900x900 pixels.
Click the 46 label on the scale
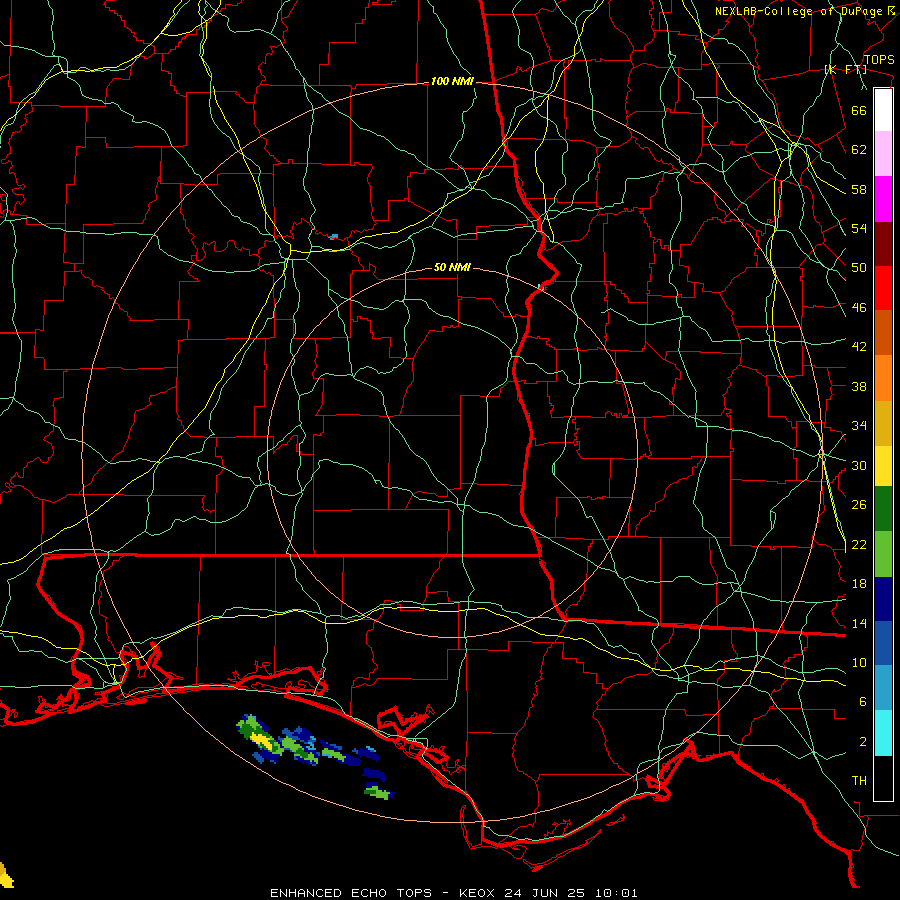pyautogui.click(x=859, y=308)
